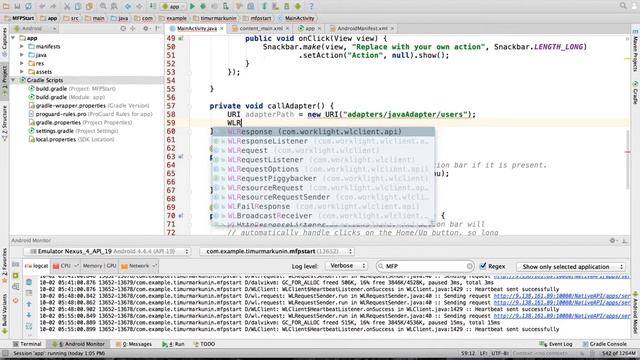
Task: Open the top-right Search Everywhere magnifier
Action: pos(623,6)
